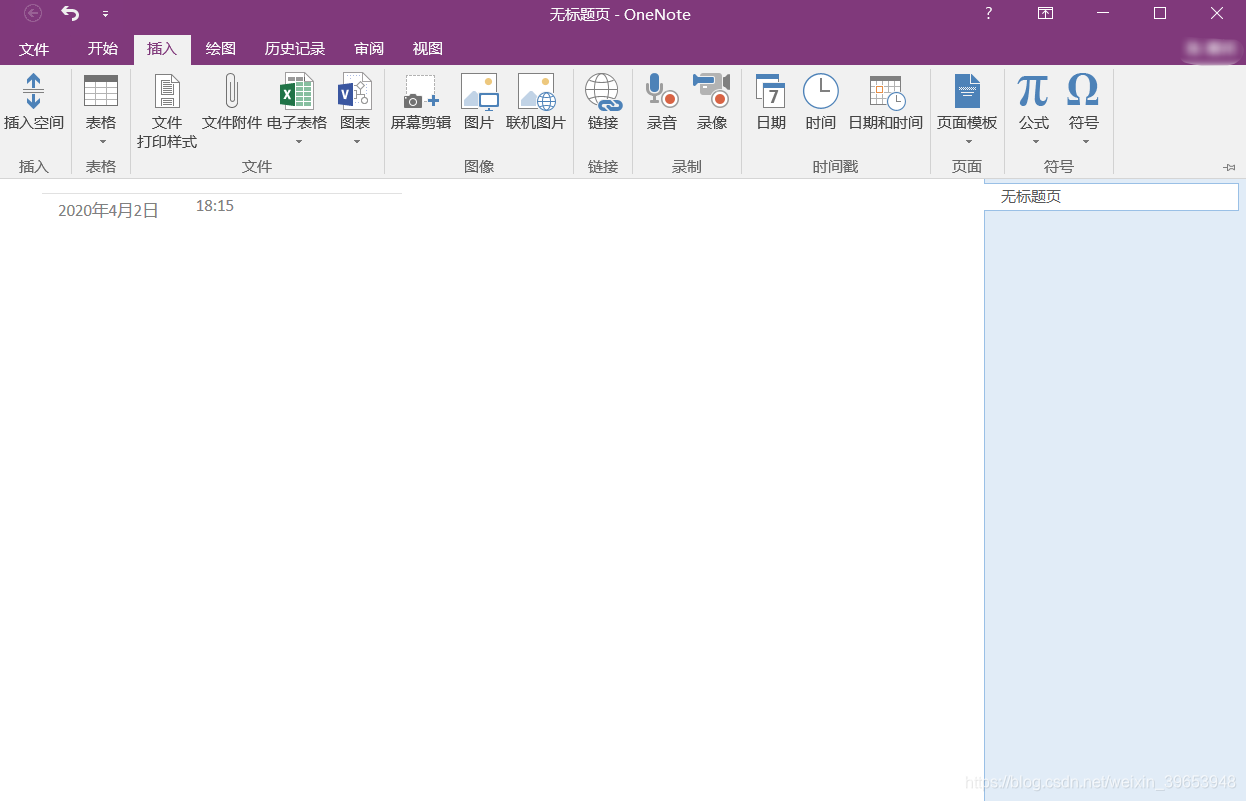Switch to the Review (审阅) tab
This screenshot has height=801, width=1246.
tap(369, 49)
